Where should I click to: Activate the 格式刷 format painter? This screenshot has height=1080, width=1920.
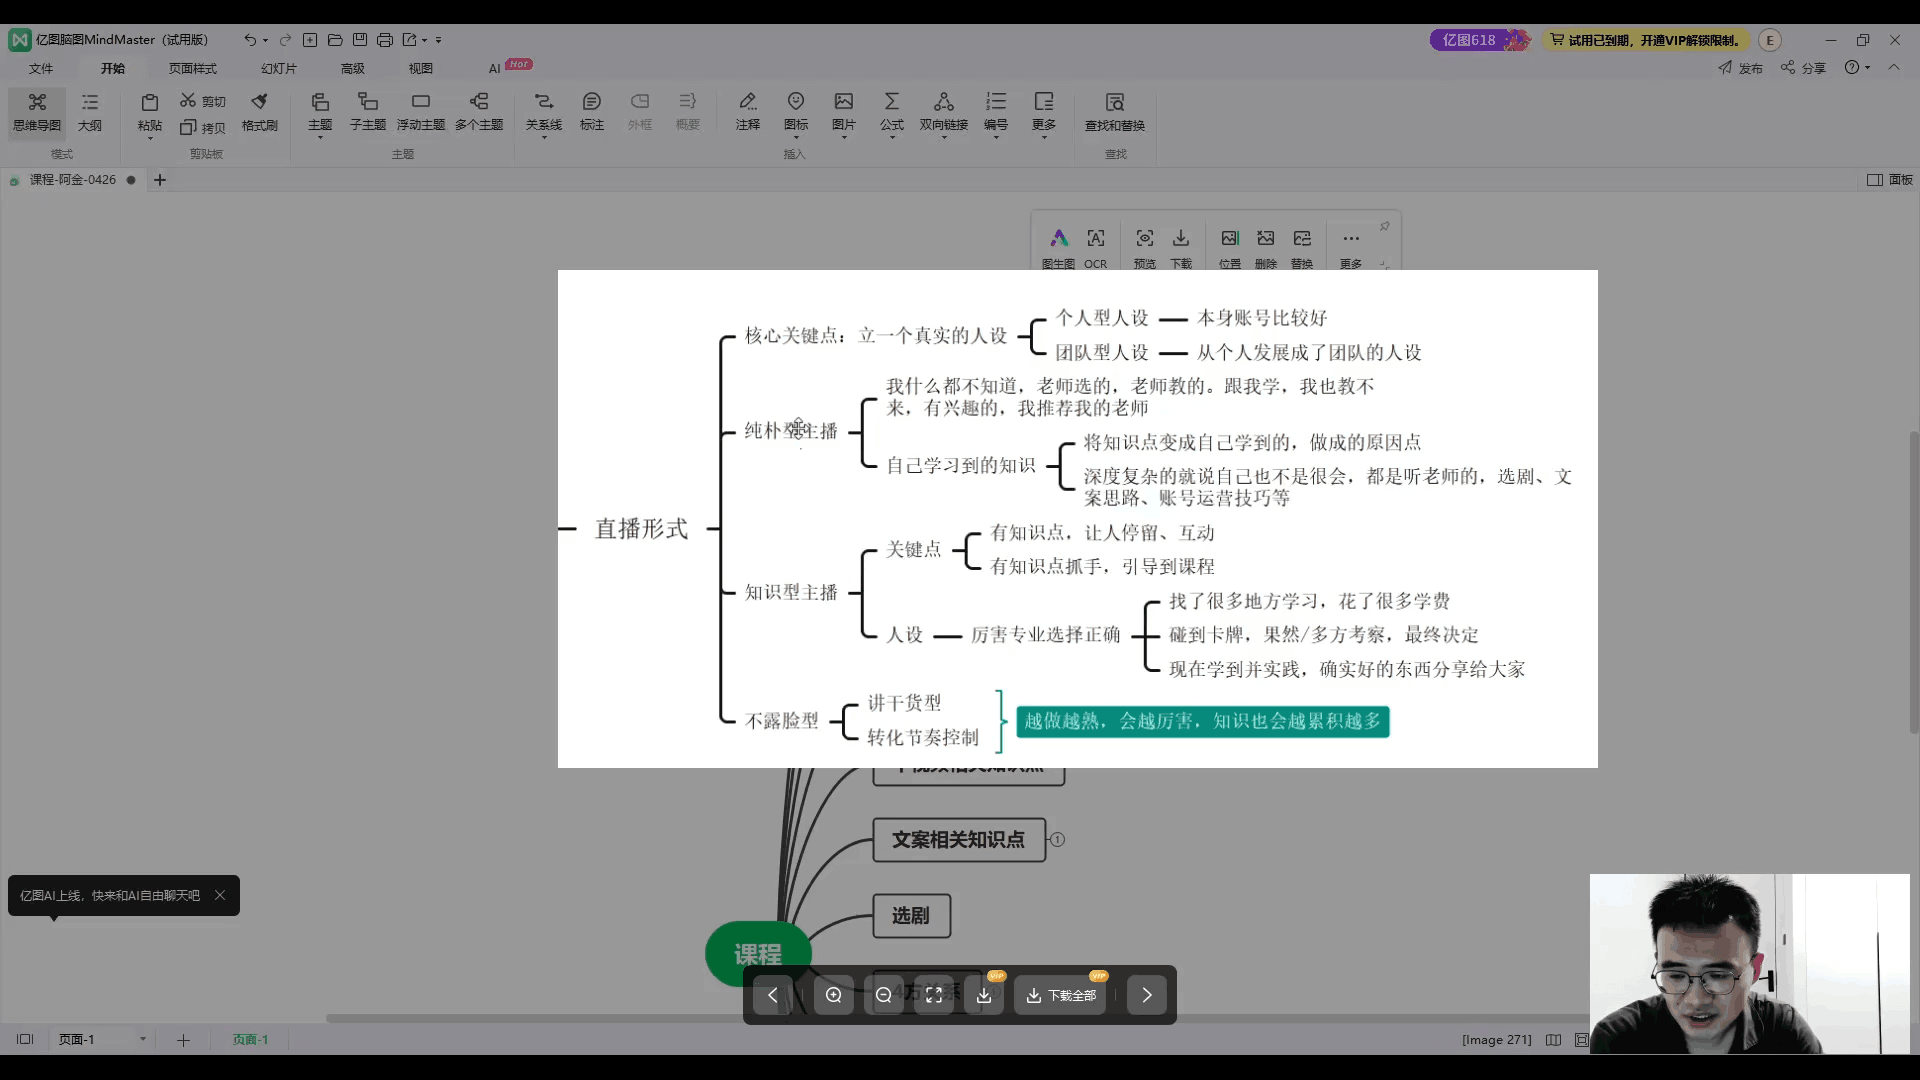260,112
